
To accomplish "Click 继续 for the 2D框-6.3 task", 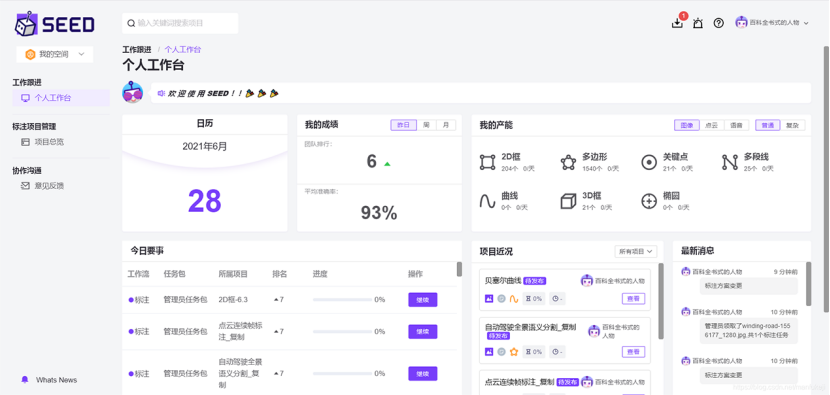I will (x=422, y=300).
